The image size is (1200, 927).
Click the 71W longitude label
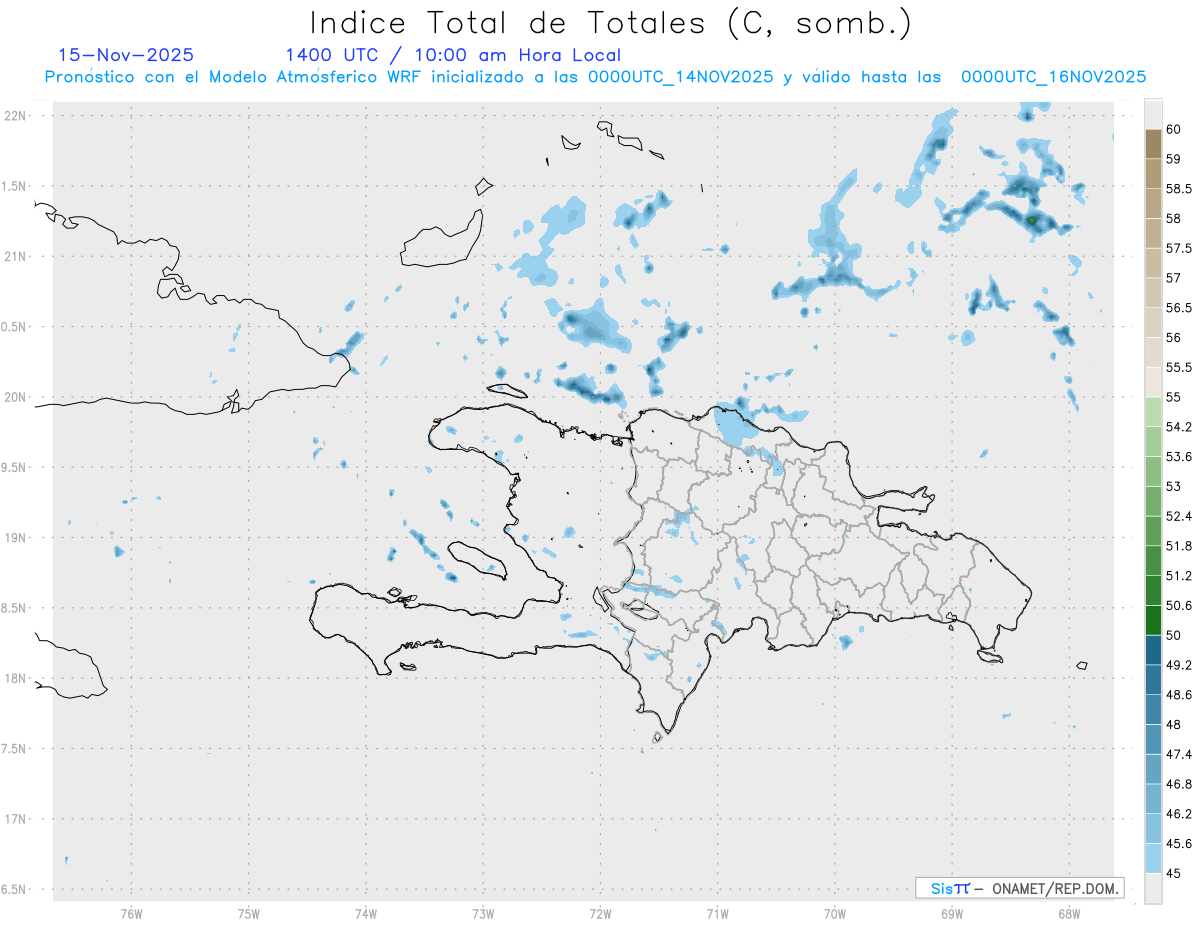[717, 913]
